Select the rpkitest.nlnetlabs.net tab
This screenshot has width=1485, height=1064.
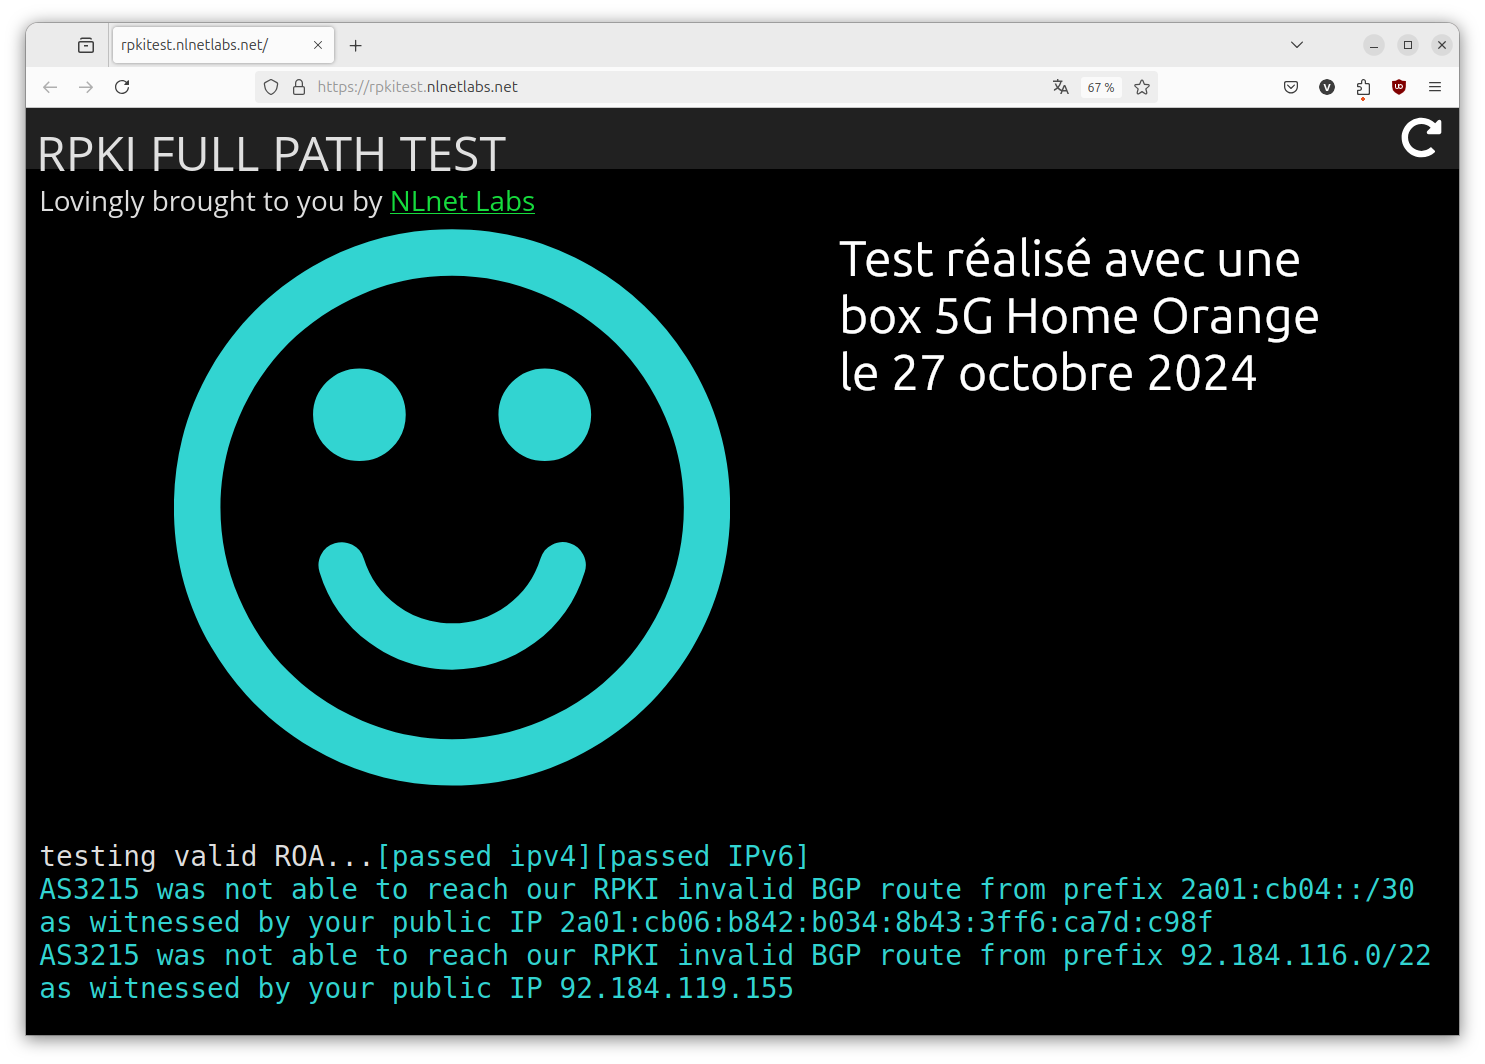223,45
